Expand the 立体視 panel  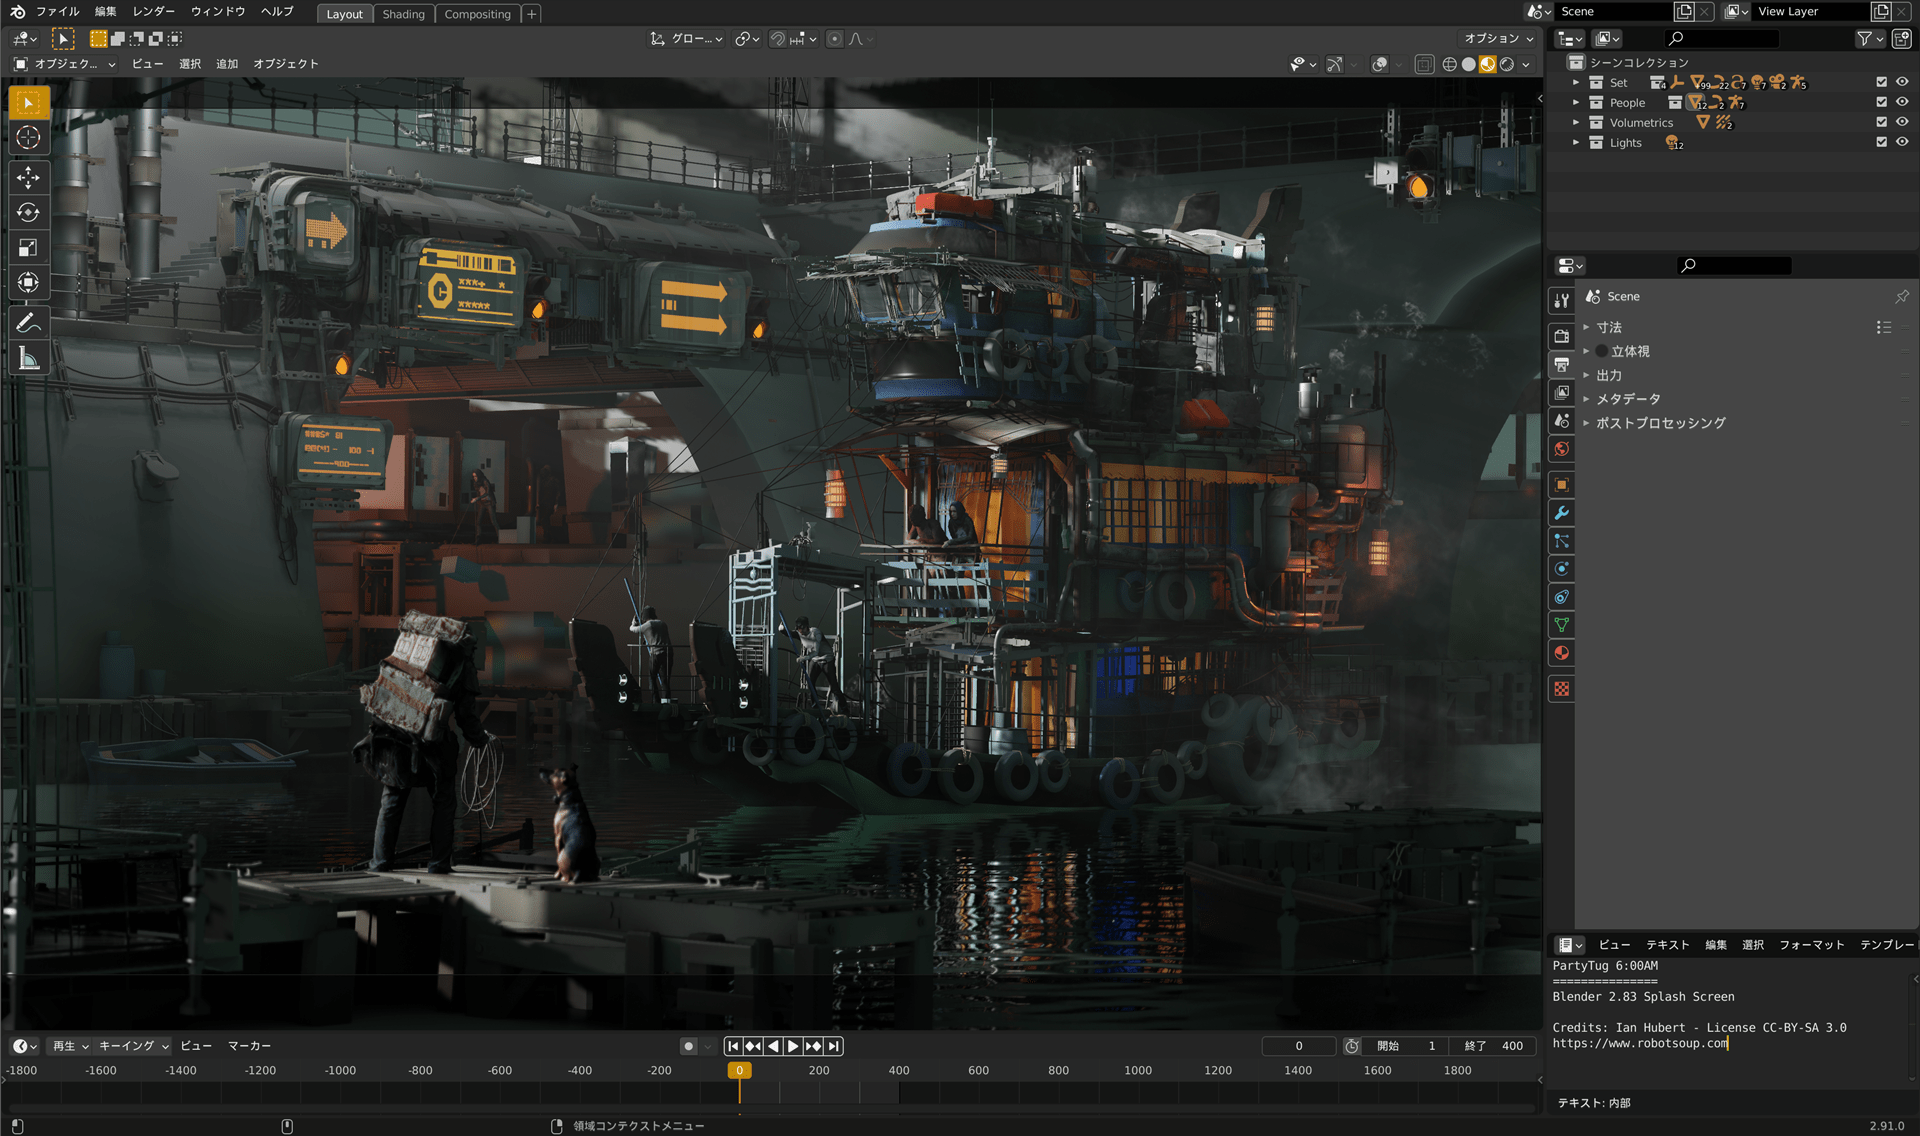pos(1586,351)
